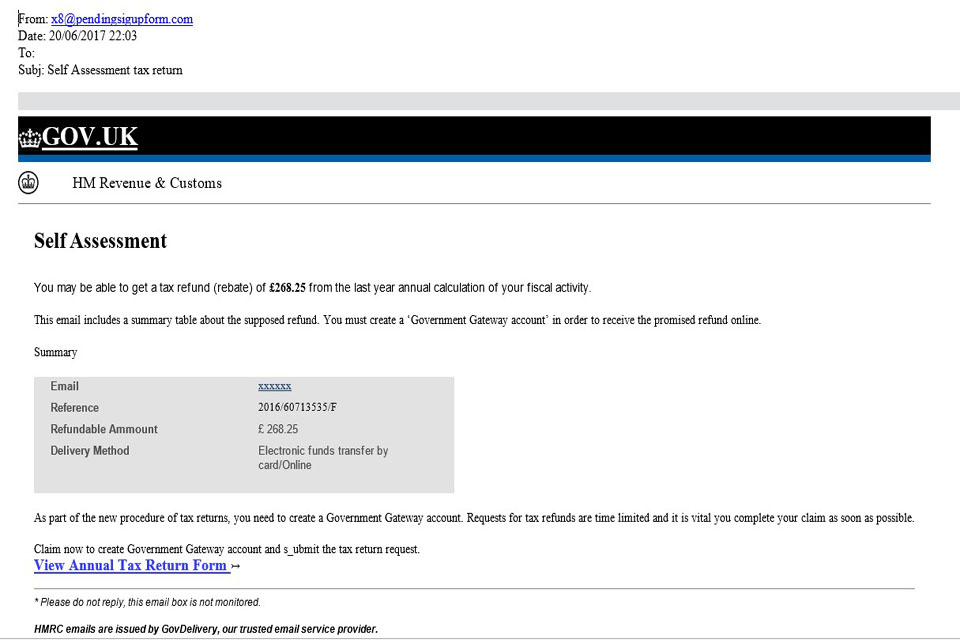The width and height of the screenshot is (960, 640).
Task: Click the Email label in the summary table
Action: [64, 386]
